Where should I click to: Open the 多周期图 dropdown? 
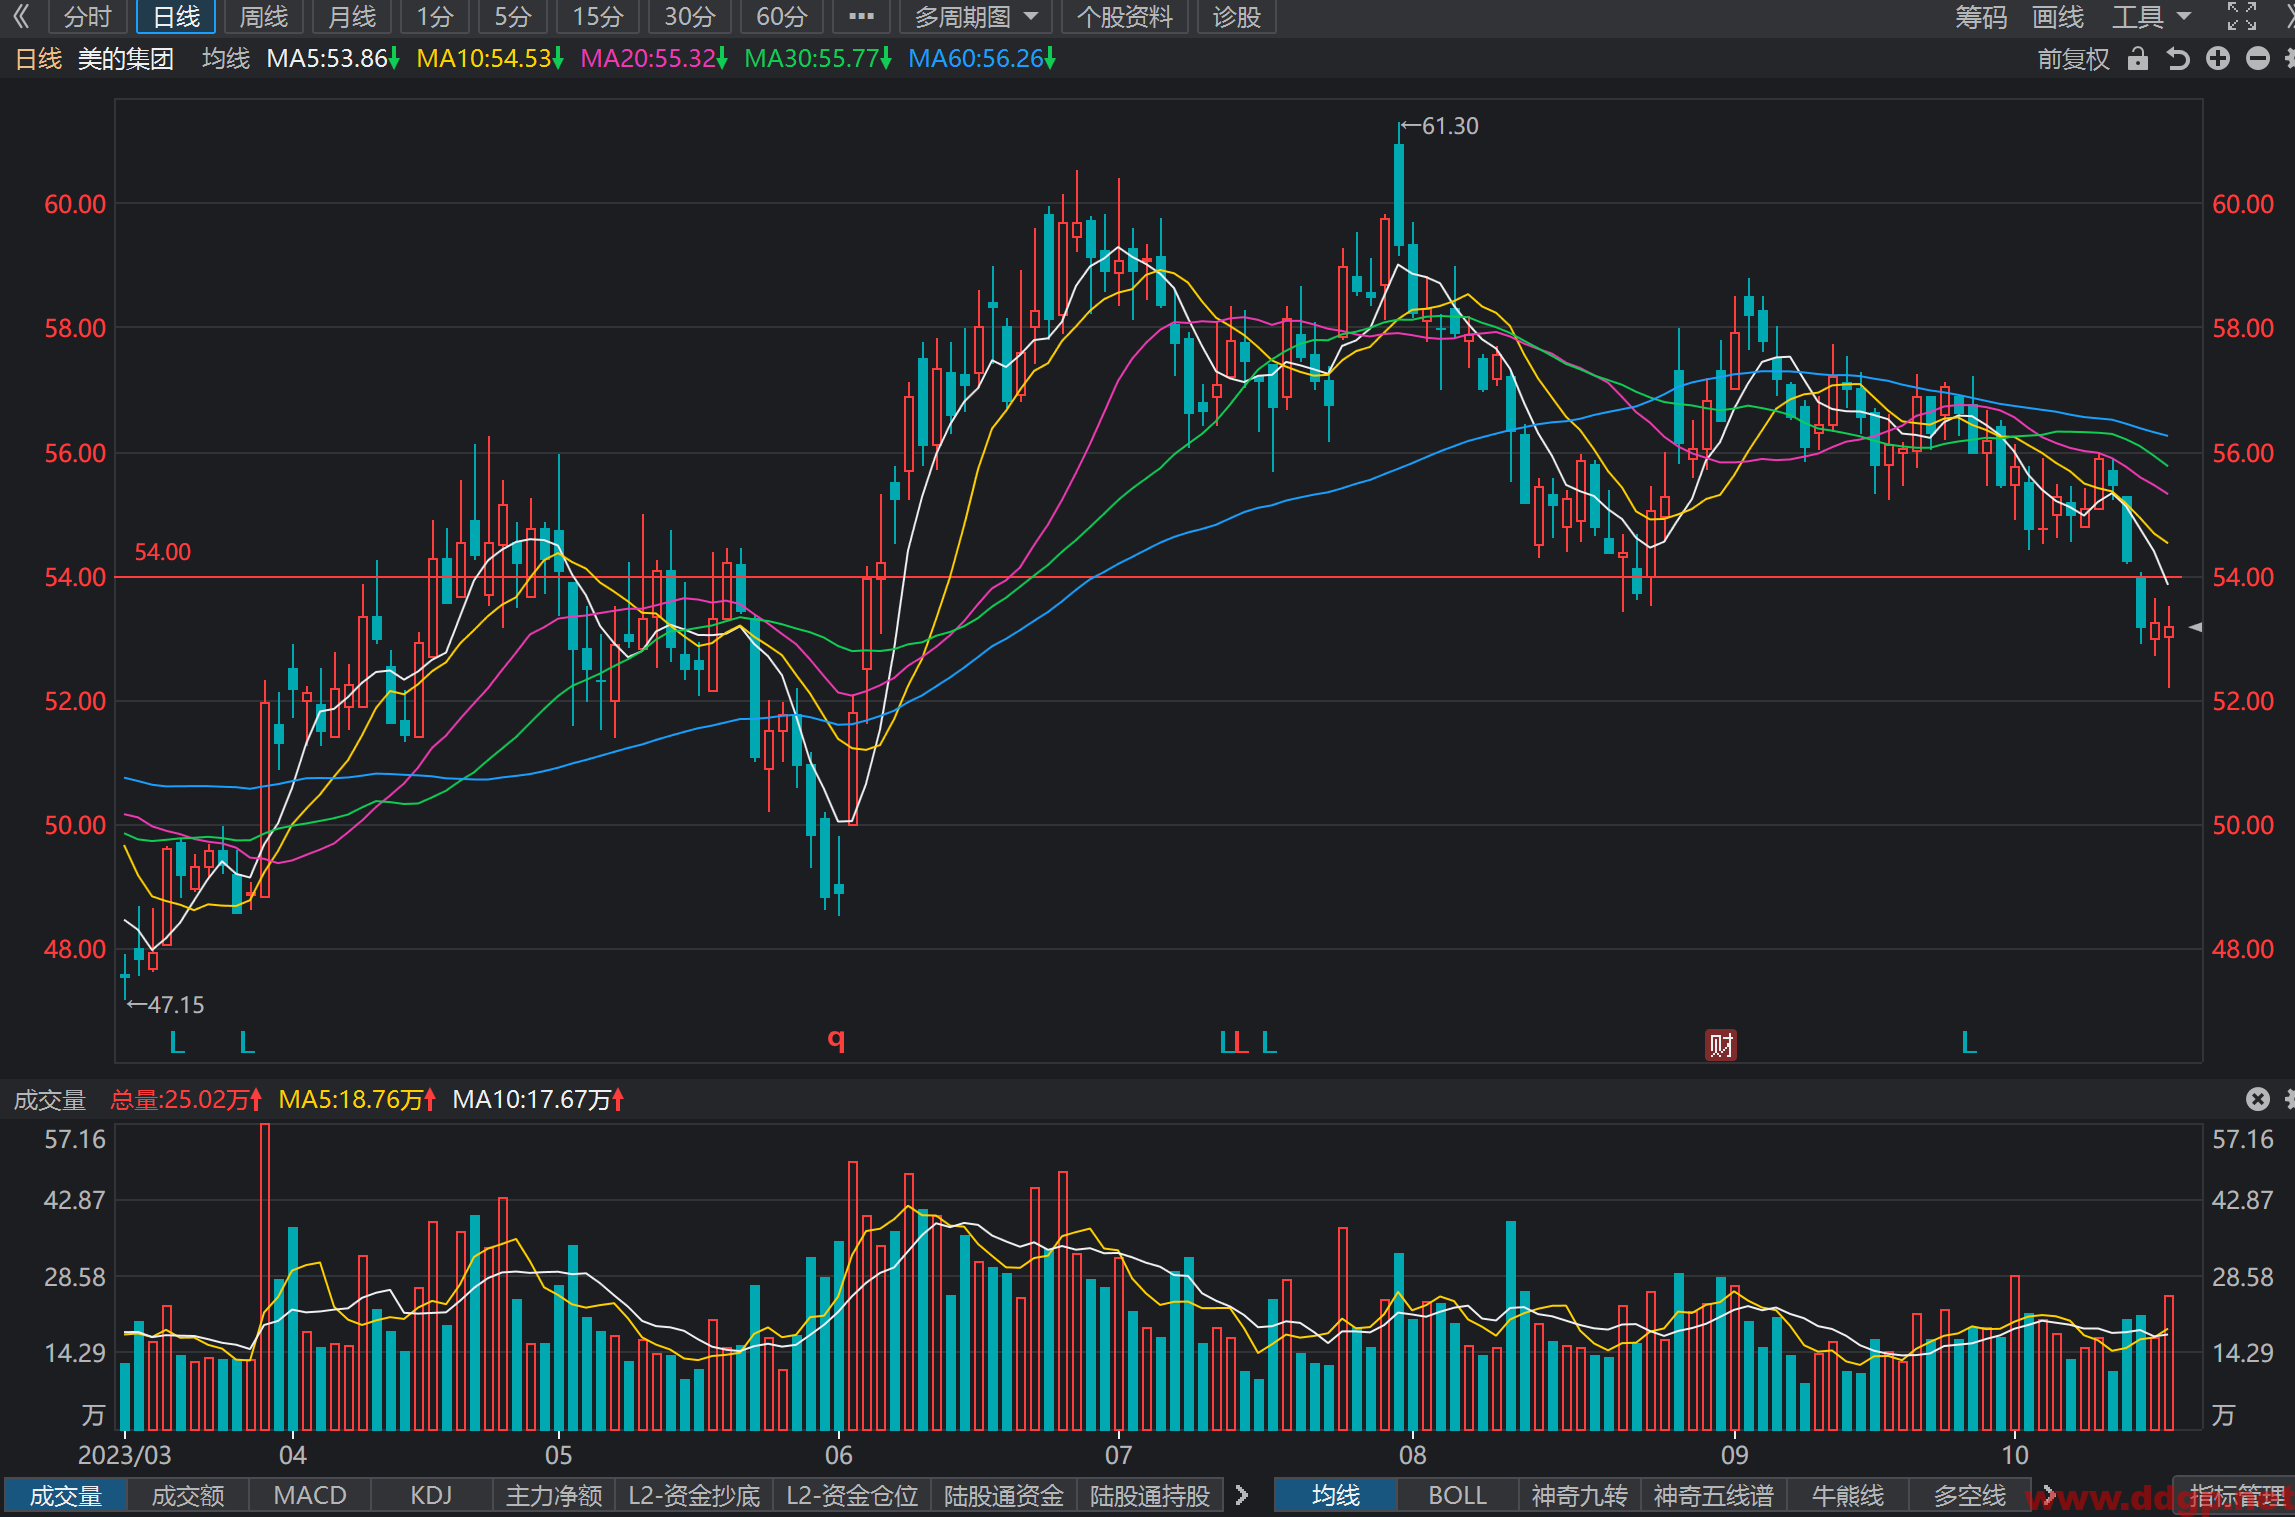[x=976, y=16]
